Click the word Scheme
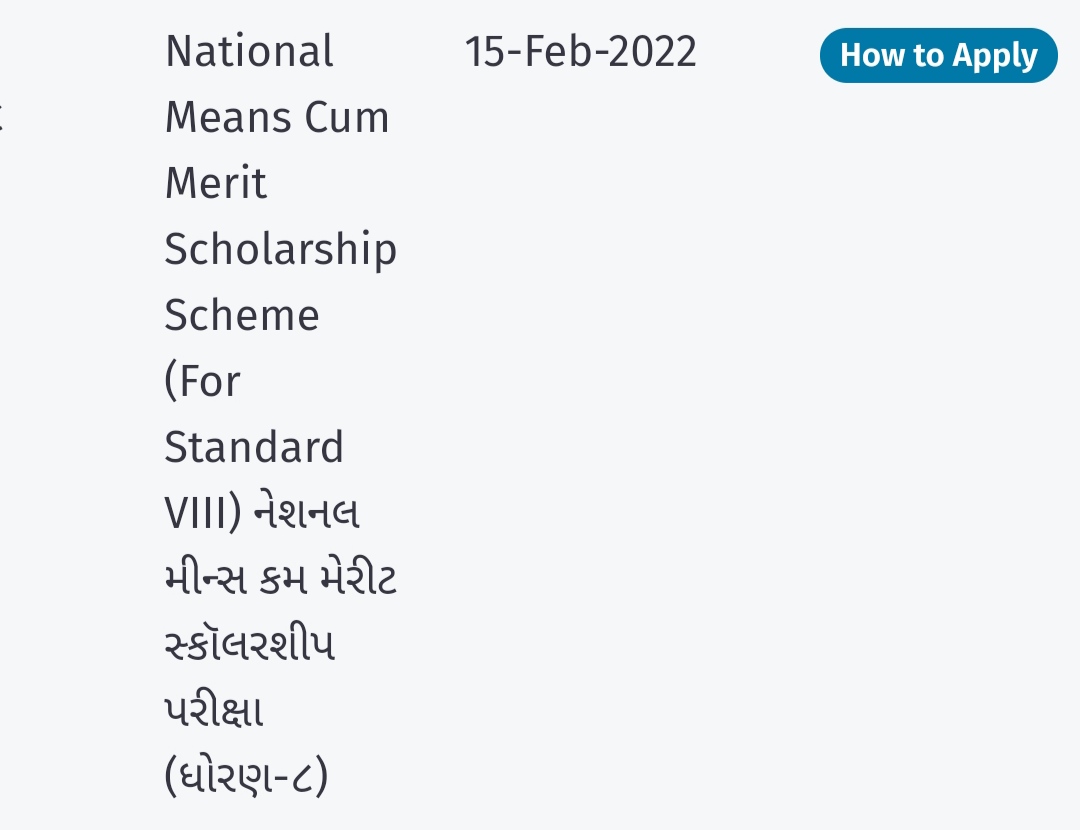The height and width of the screenshot is (830, 1080). pos(242,316)
